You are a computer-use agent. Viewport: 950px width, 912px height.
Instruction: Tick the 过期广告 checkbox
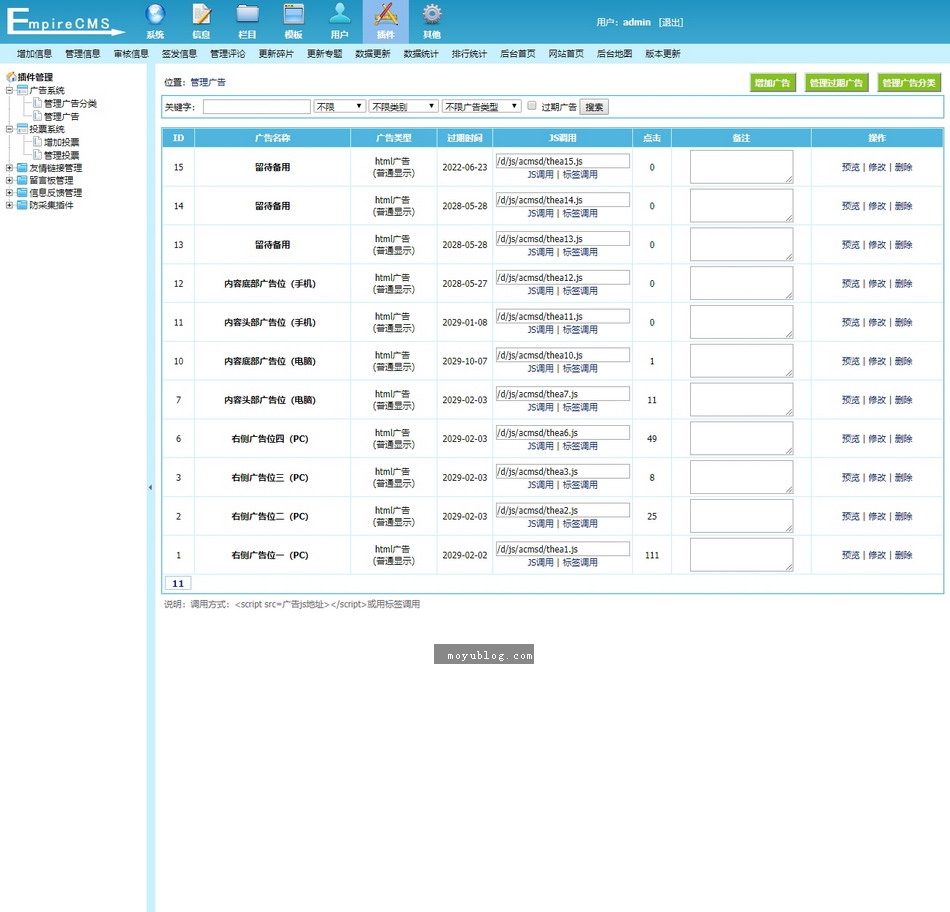tap(532, 106)
